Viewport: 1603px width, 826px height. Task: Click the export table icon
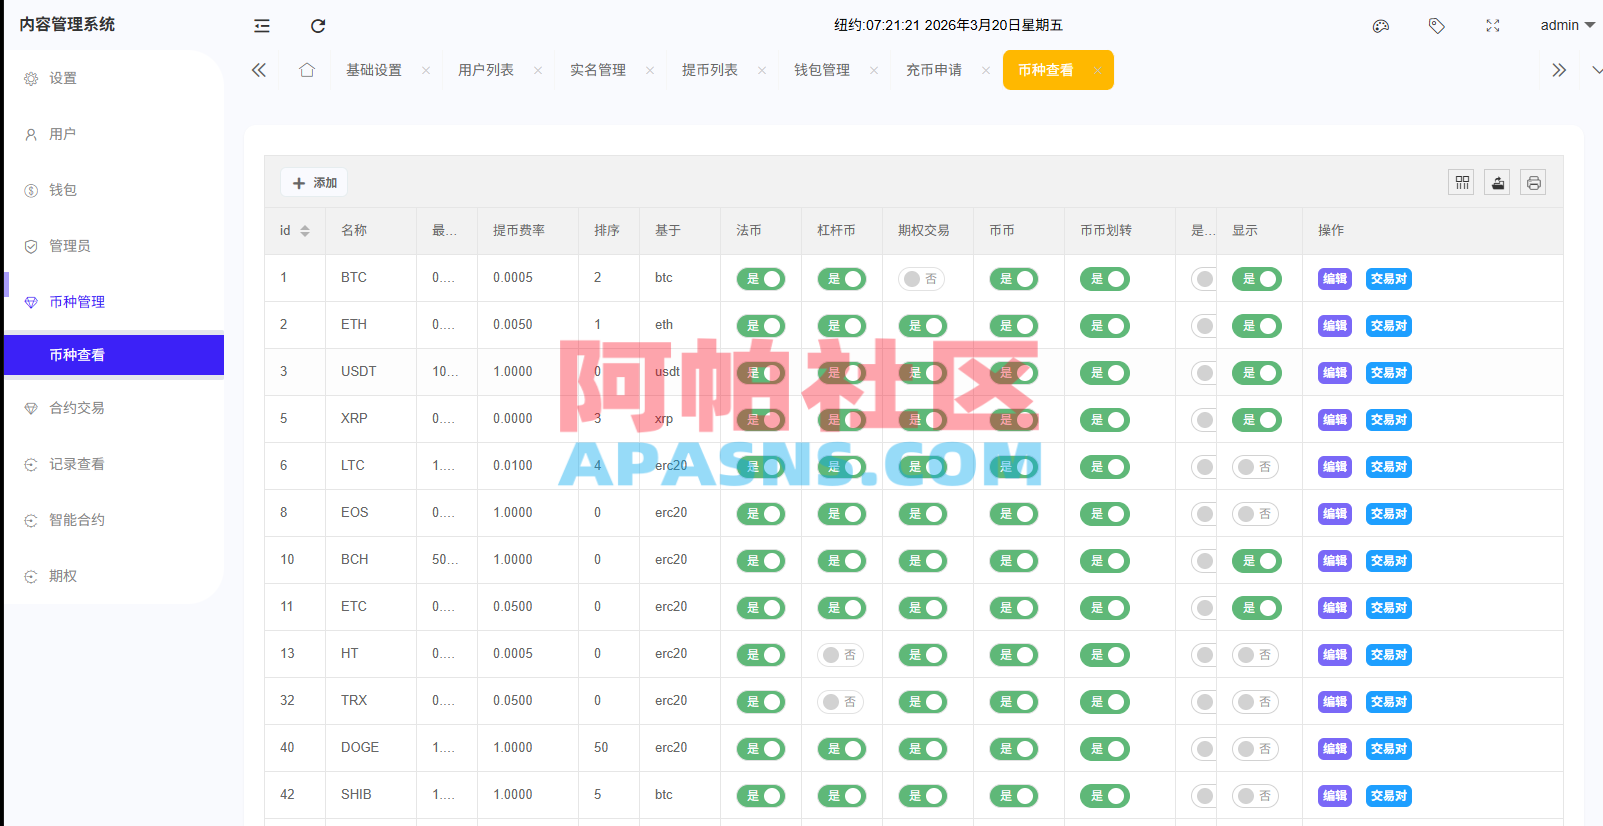[x=1498, y=182]
